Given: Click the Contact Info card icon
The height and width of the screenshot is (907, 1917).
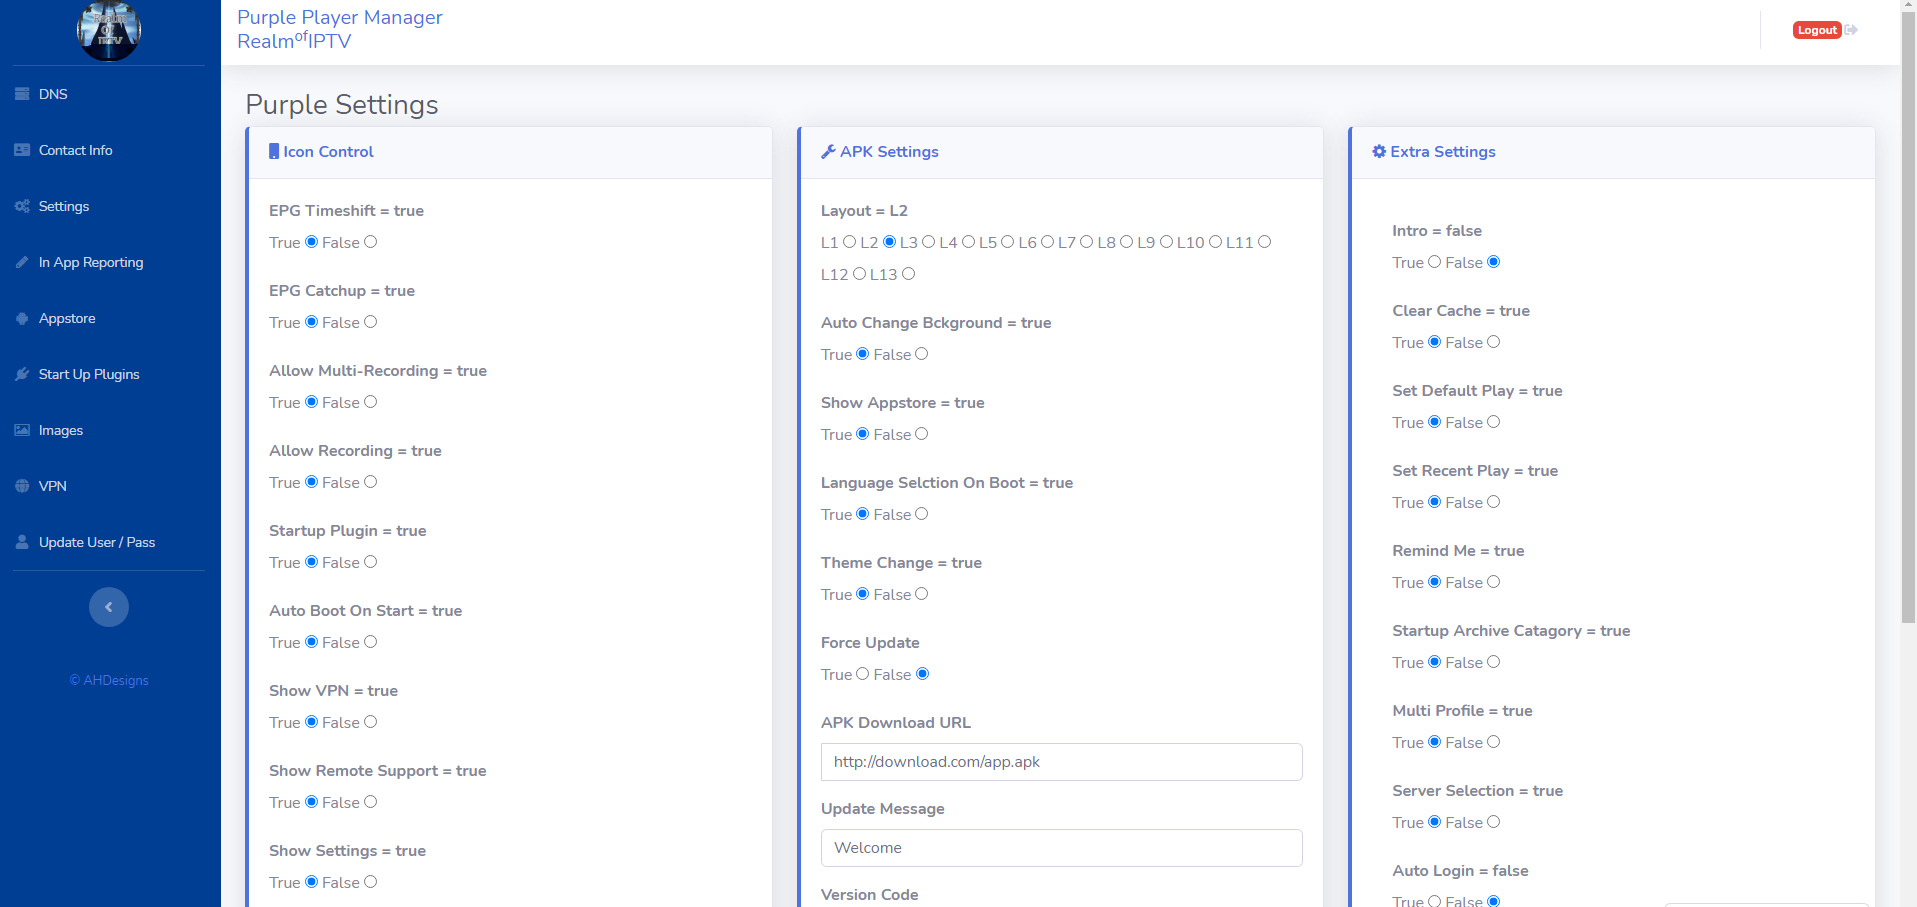Looking at the screenshot, I should click(22, 150).
